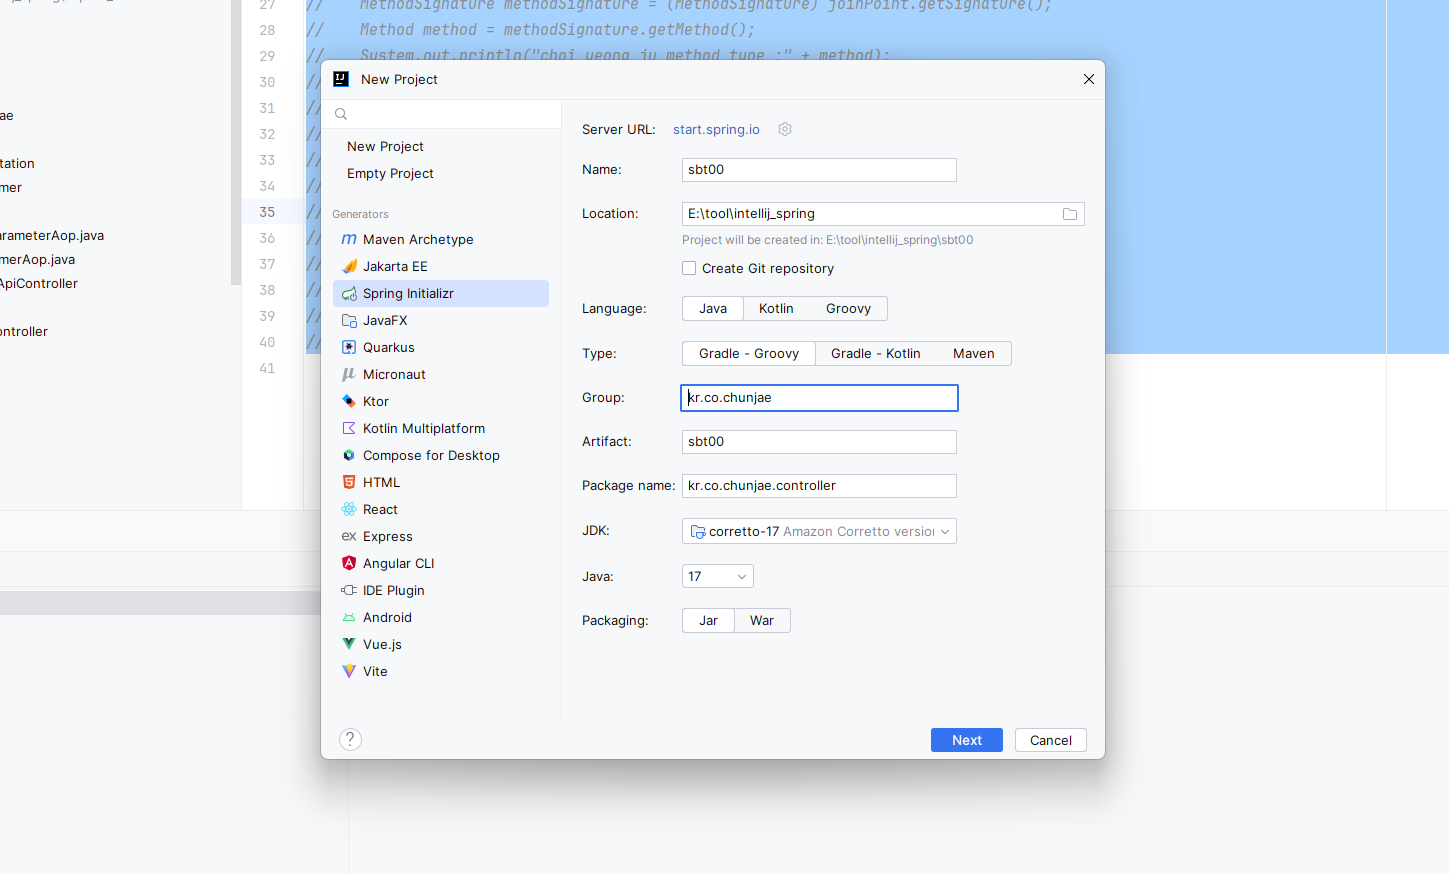Select Jar packaging

[708, 620]
